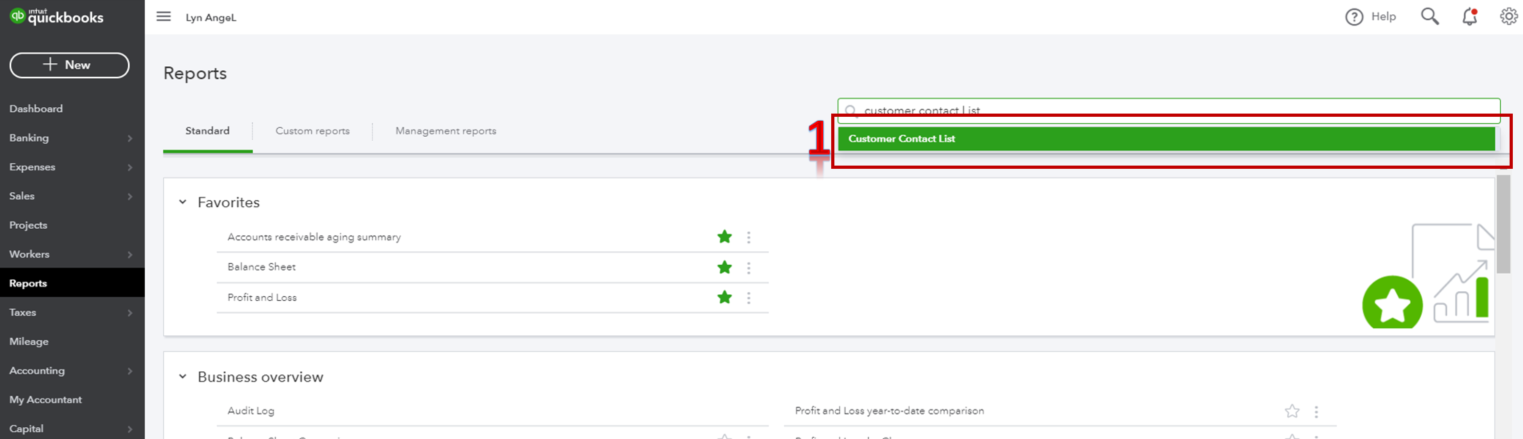Collapse the Favorites section

tap(182, 202)
